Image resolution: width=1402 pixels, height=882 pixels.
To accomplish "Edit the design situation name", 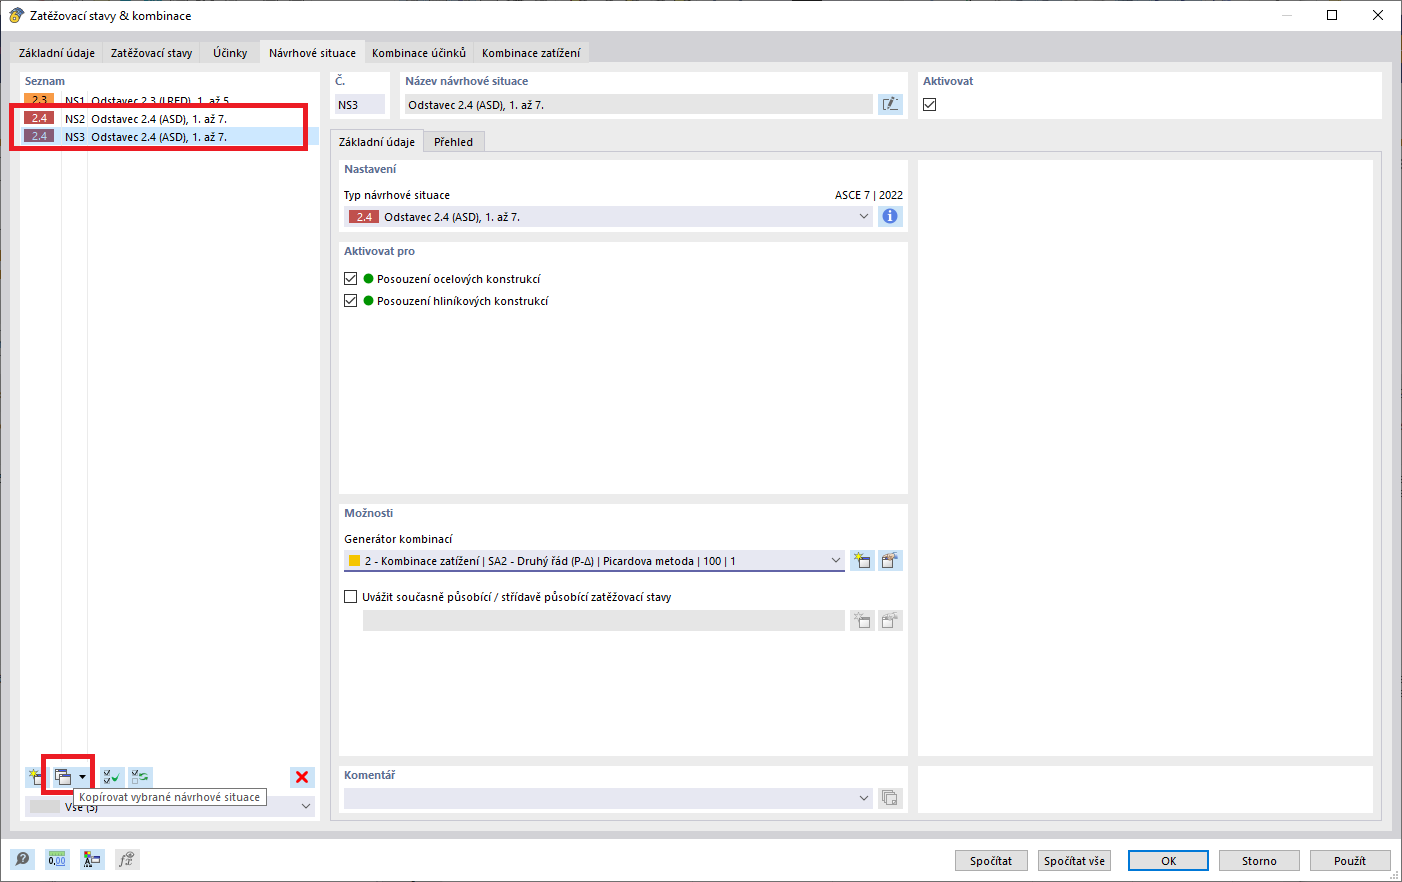I will pos(890,104).
